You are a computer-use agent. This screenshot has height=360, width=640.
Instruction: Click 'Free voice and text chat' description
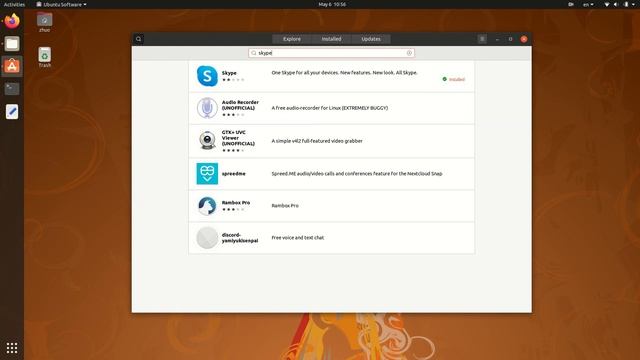coord(298,238)
